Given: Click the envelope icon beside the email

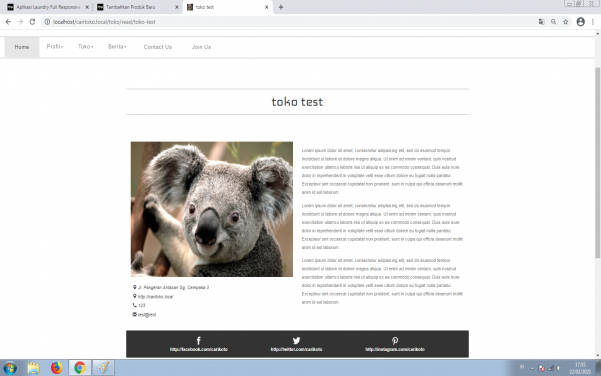Looking at the screenshot, I should pos(135,314).
